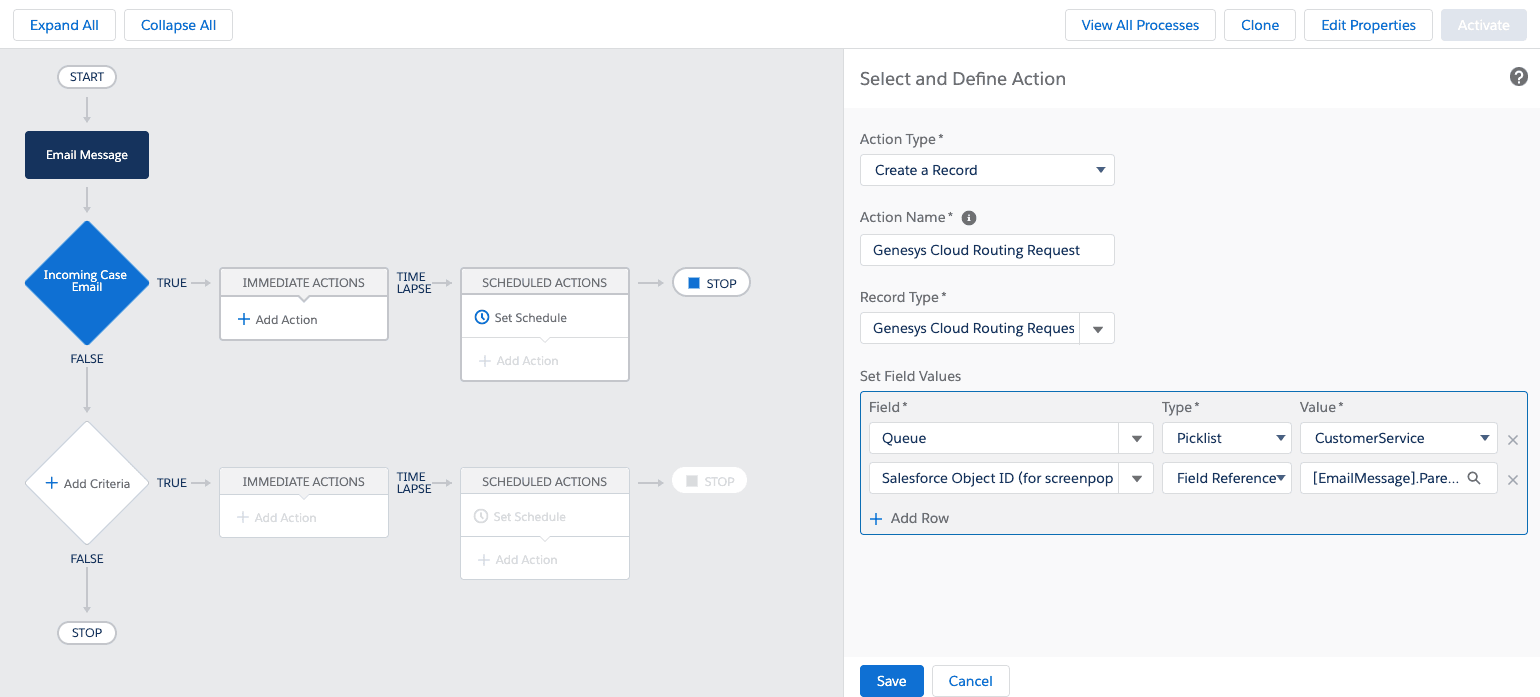
Task: Expand the Type dropdown showing Picklist
Action: point(1280,438)
